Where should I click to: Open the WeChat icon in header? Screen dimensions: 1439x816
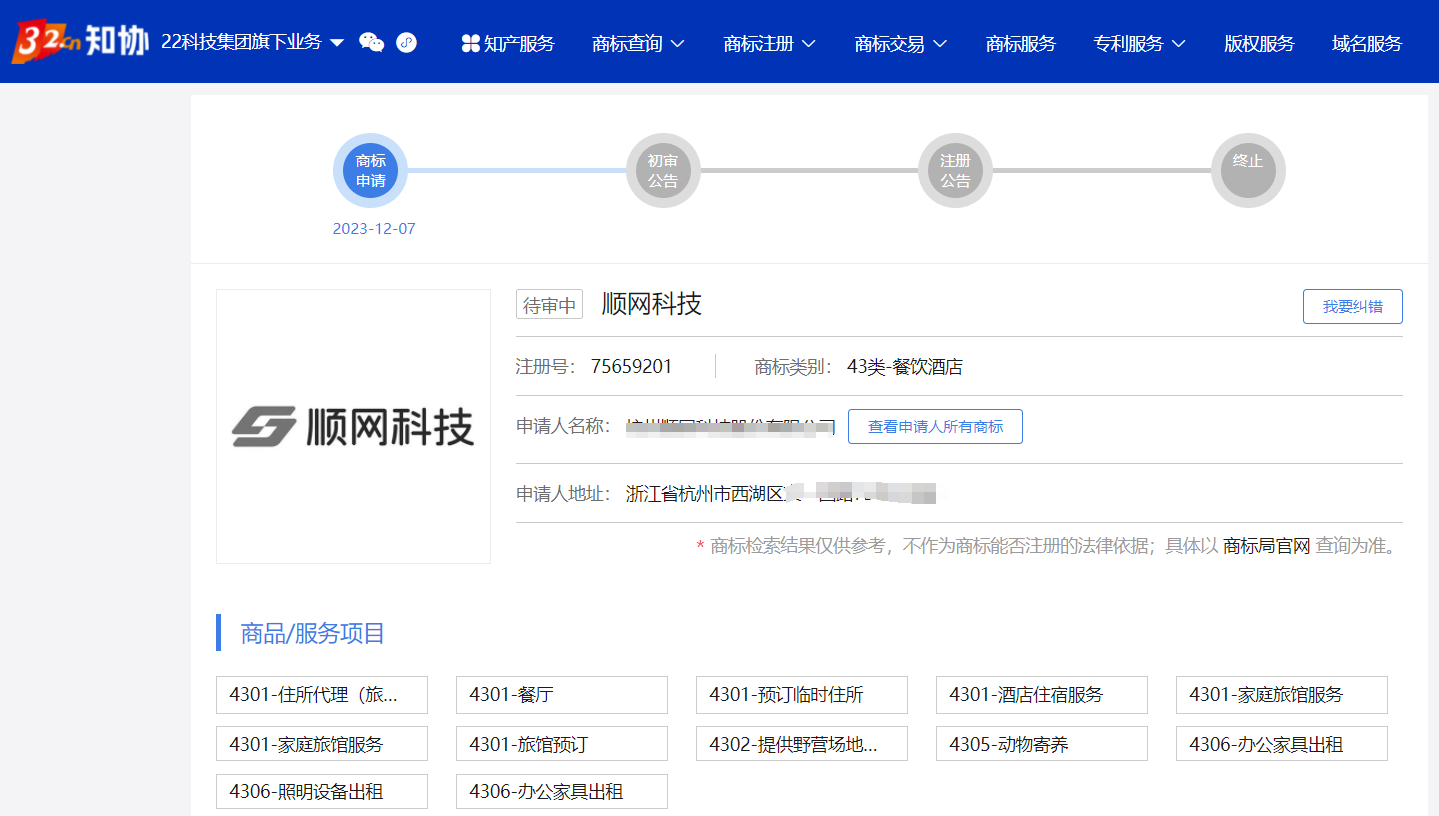371,42
